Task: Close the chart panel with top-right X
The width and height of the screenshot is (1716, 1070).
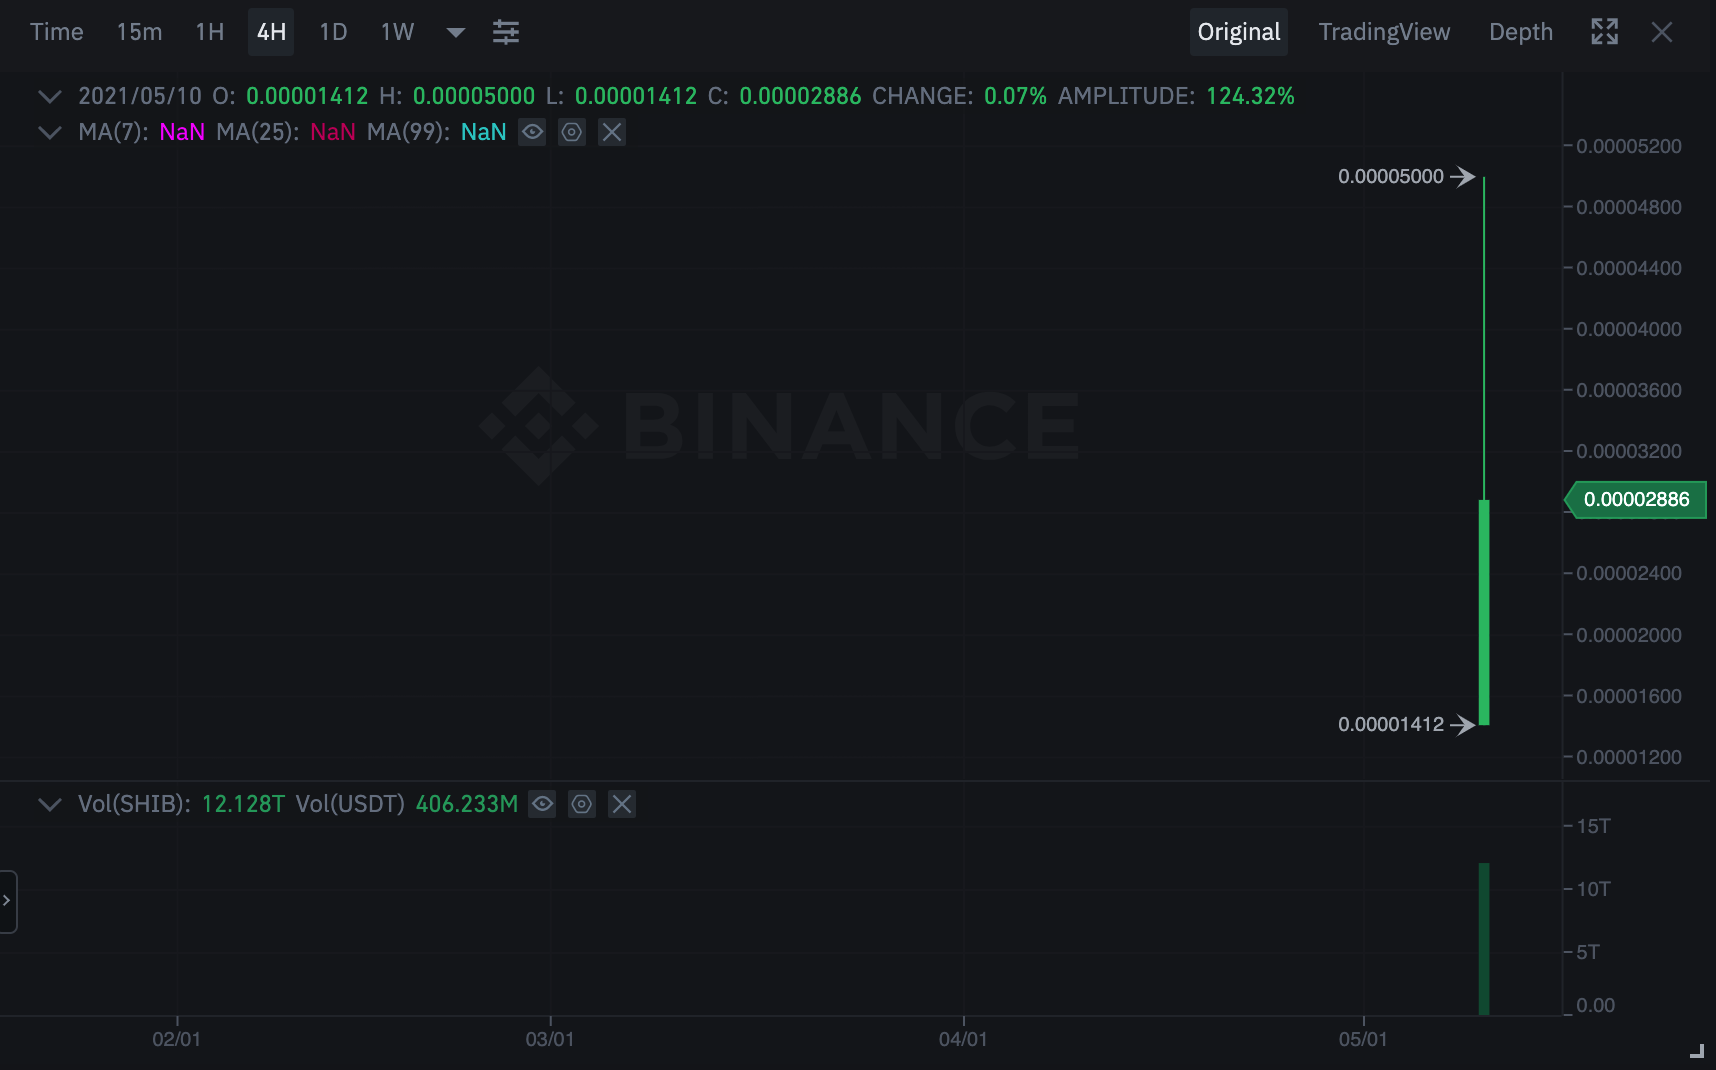Action: click(1662, 32)
